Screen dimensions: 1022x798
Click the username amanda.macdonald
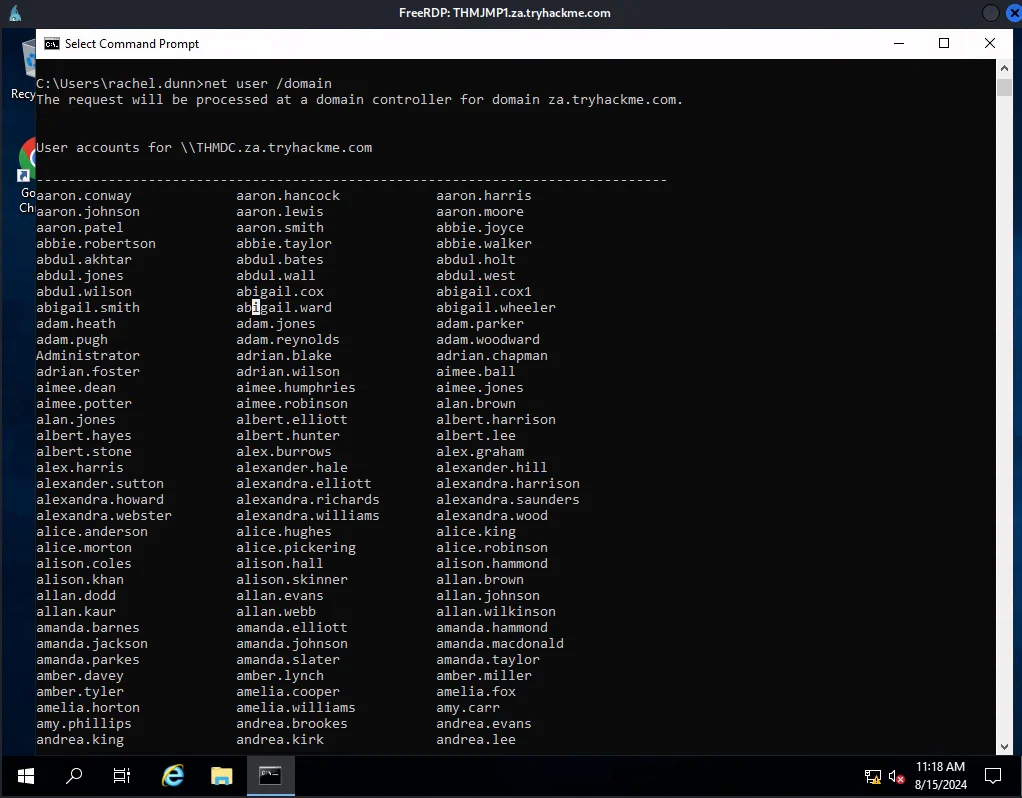click(500, 643)
